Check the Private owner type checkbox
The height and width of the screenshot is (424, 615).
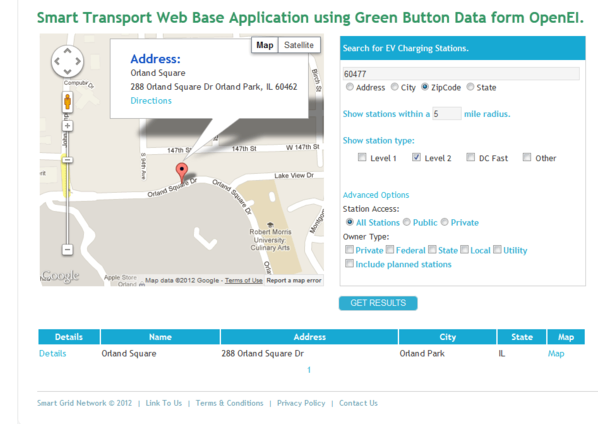point(349,249)
